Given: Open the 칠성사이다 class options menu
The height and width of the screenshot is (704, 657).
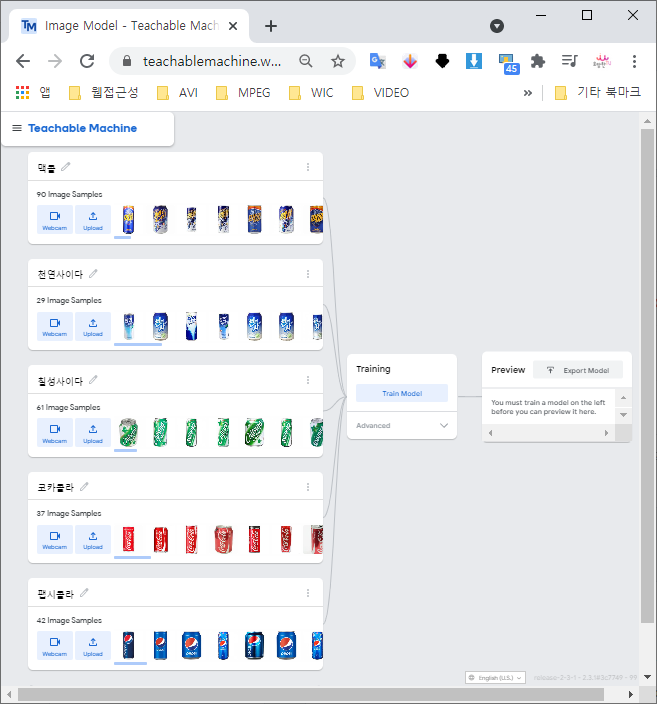Looking at the screenshot, I should tap(308, 380).
